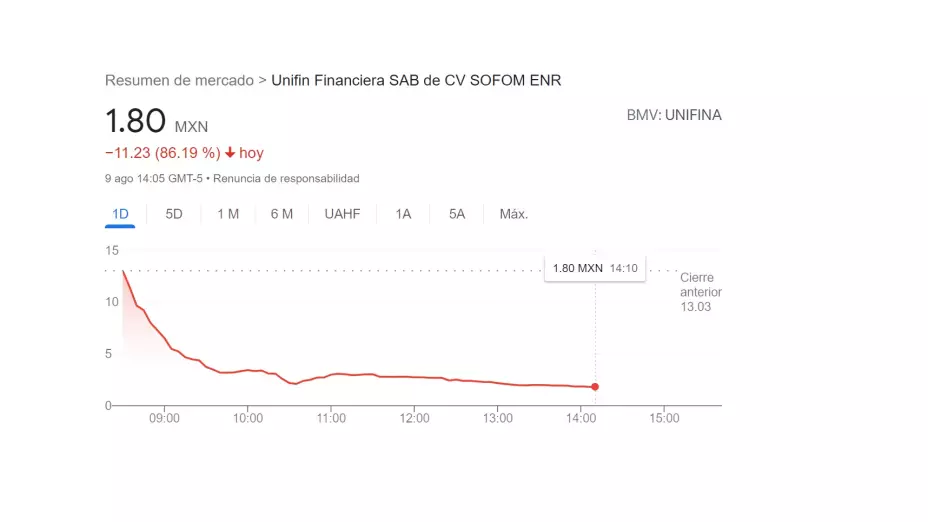Click the Unifin Financiera SAB company name

(416, 80)
